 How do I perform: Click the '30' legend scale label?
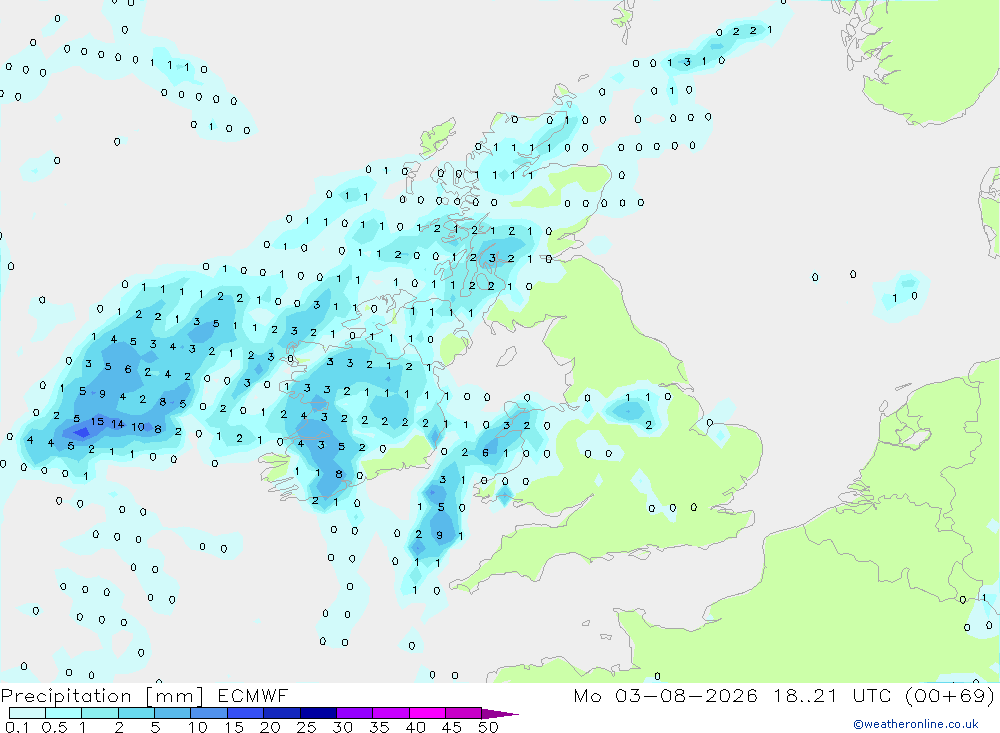pyautogui.click(x=342, y=727)
